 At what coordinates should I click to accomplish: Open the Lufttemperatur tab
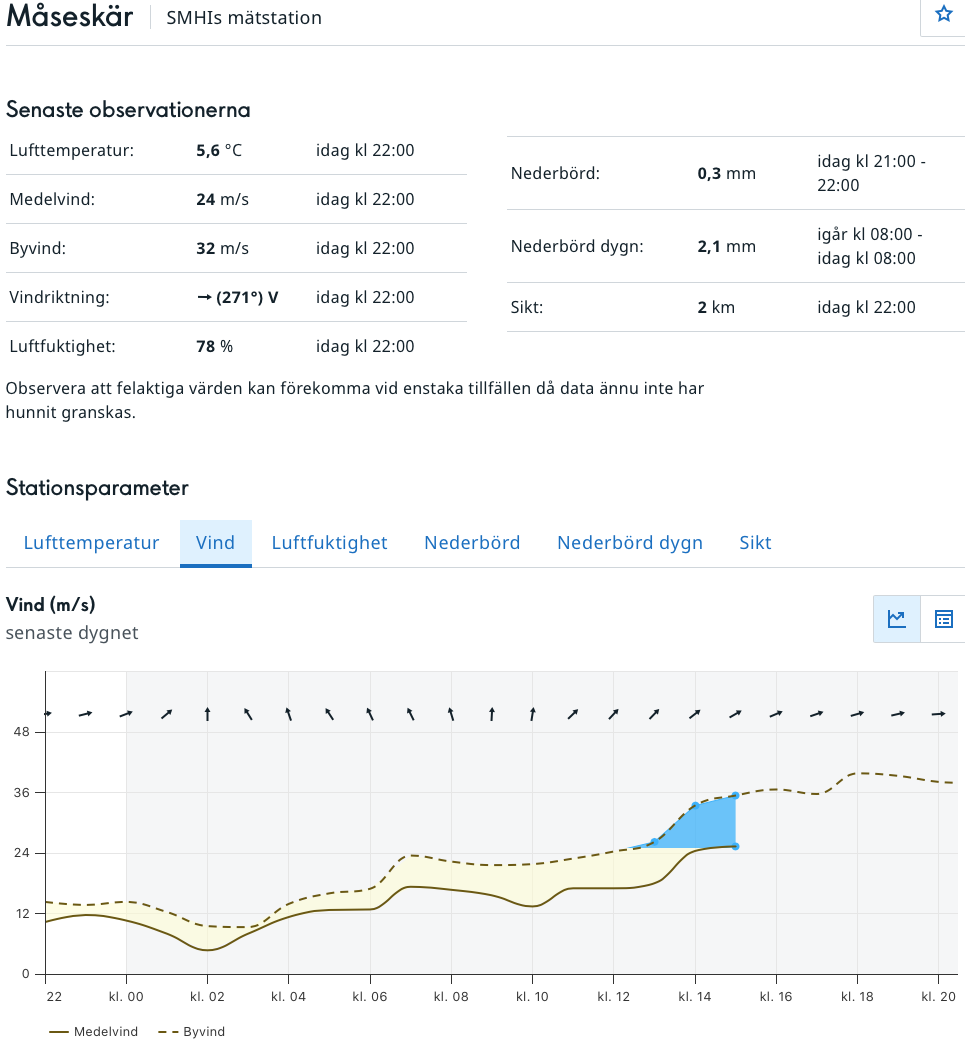coord(91,543)
